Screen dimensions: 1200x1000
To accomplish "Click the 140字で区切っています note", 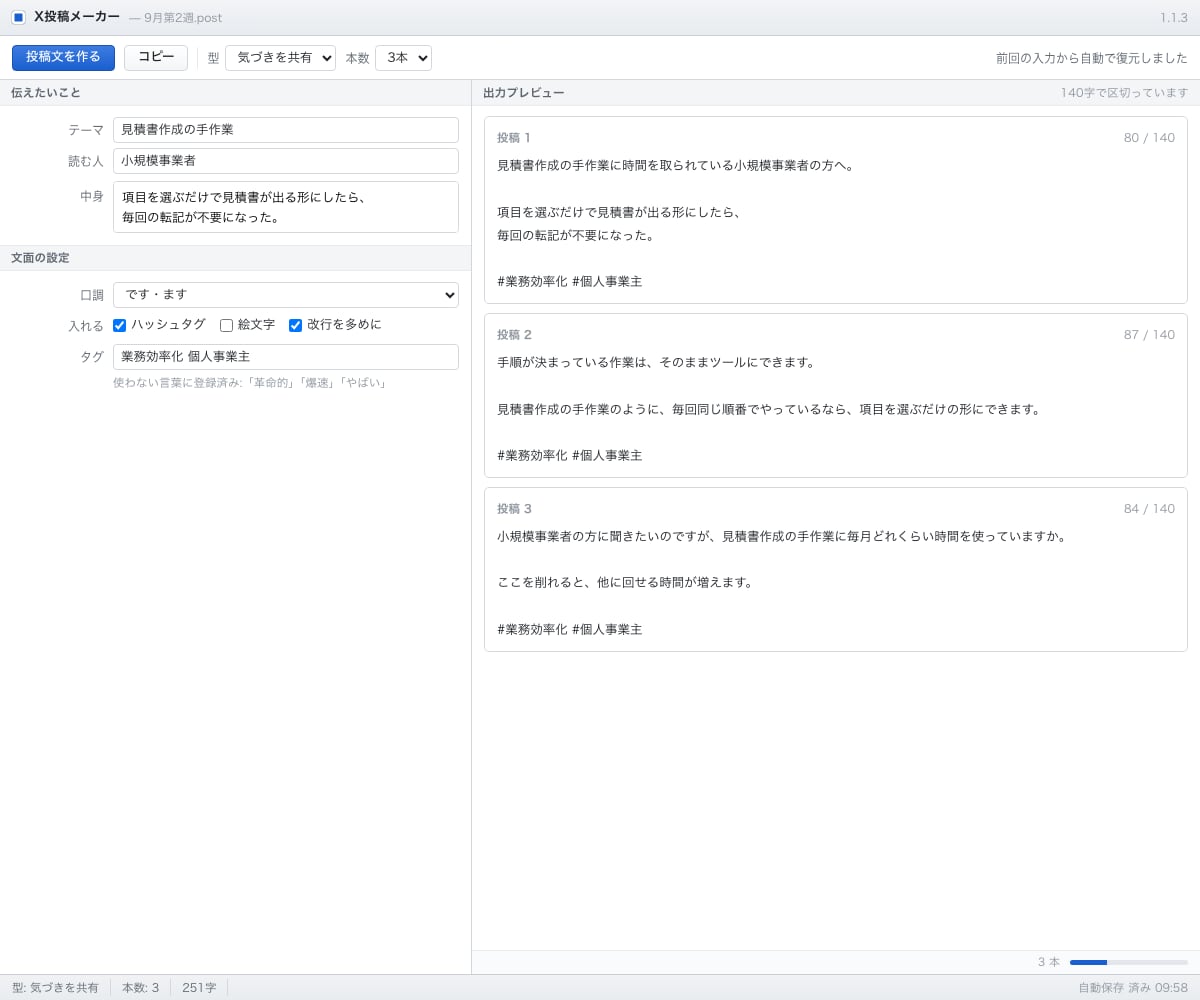I will [1124, 93].
